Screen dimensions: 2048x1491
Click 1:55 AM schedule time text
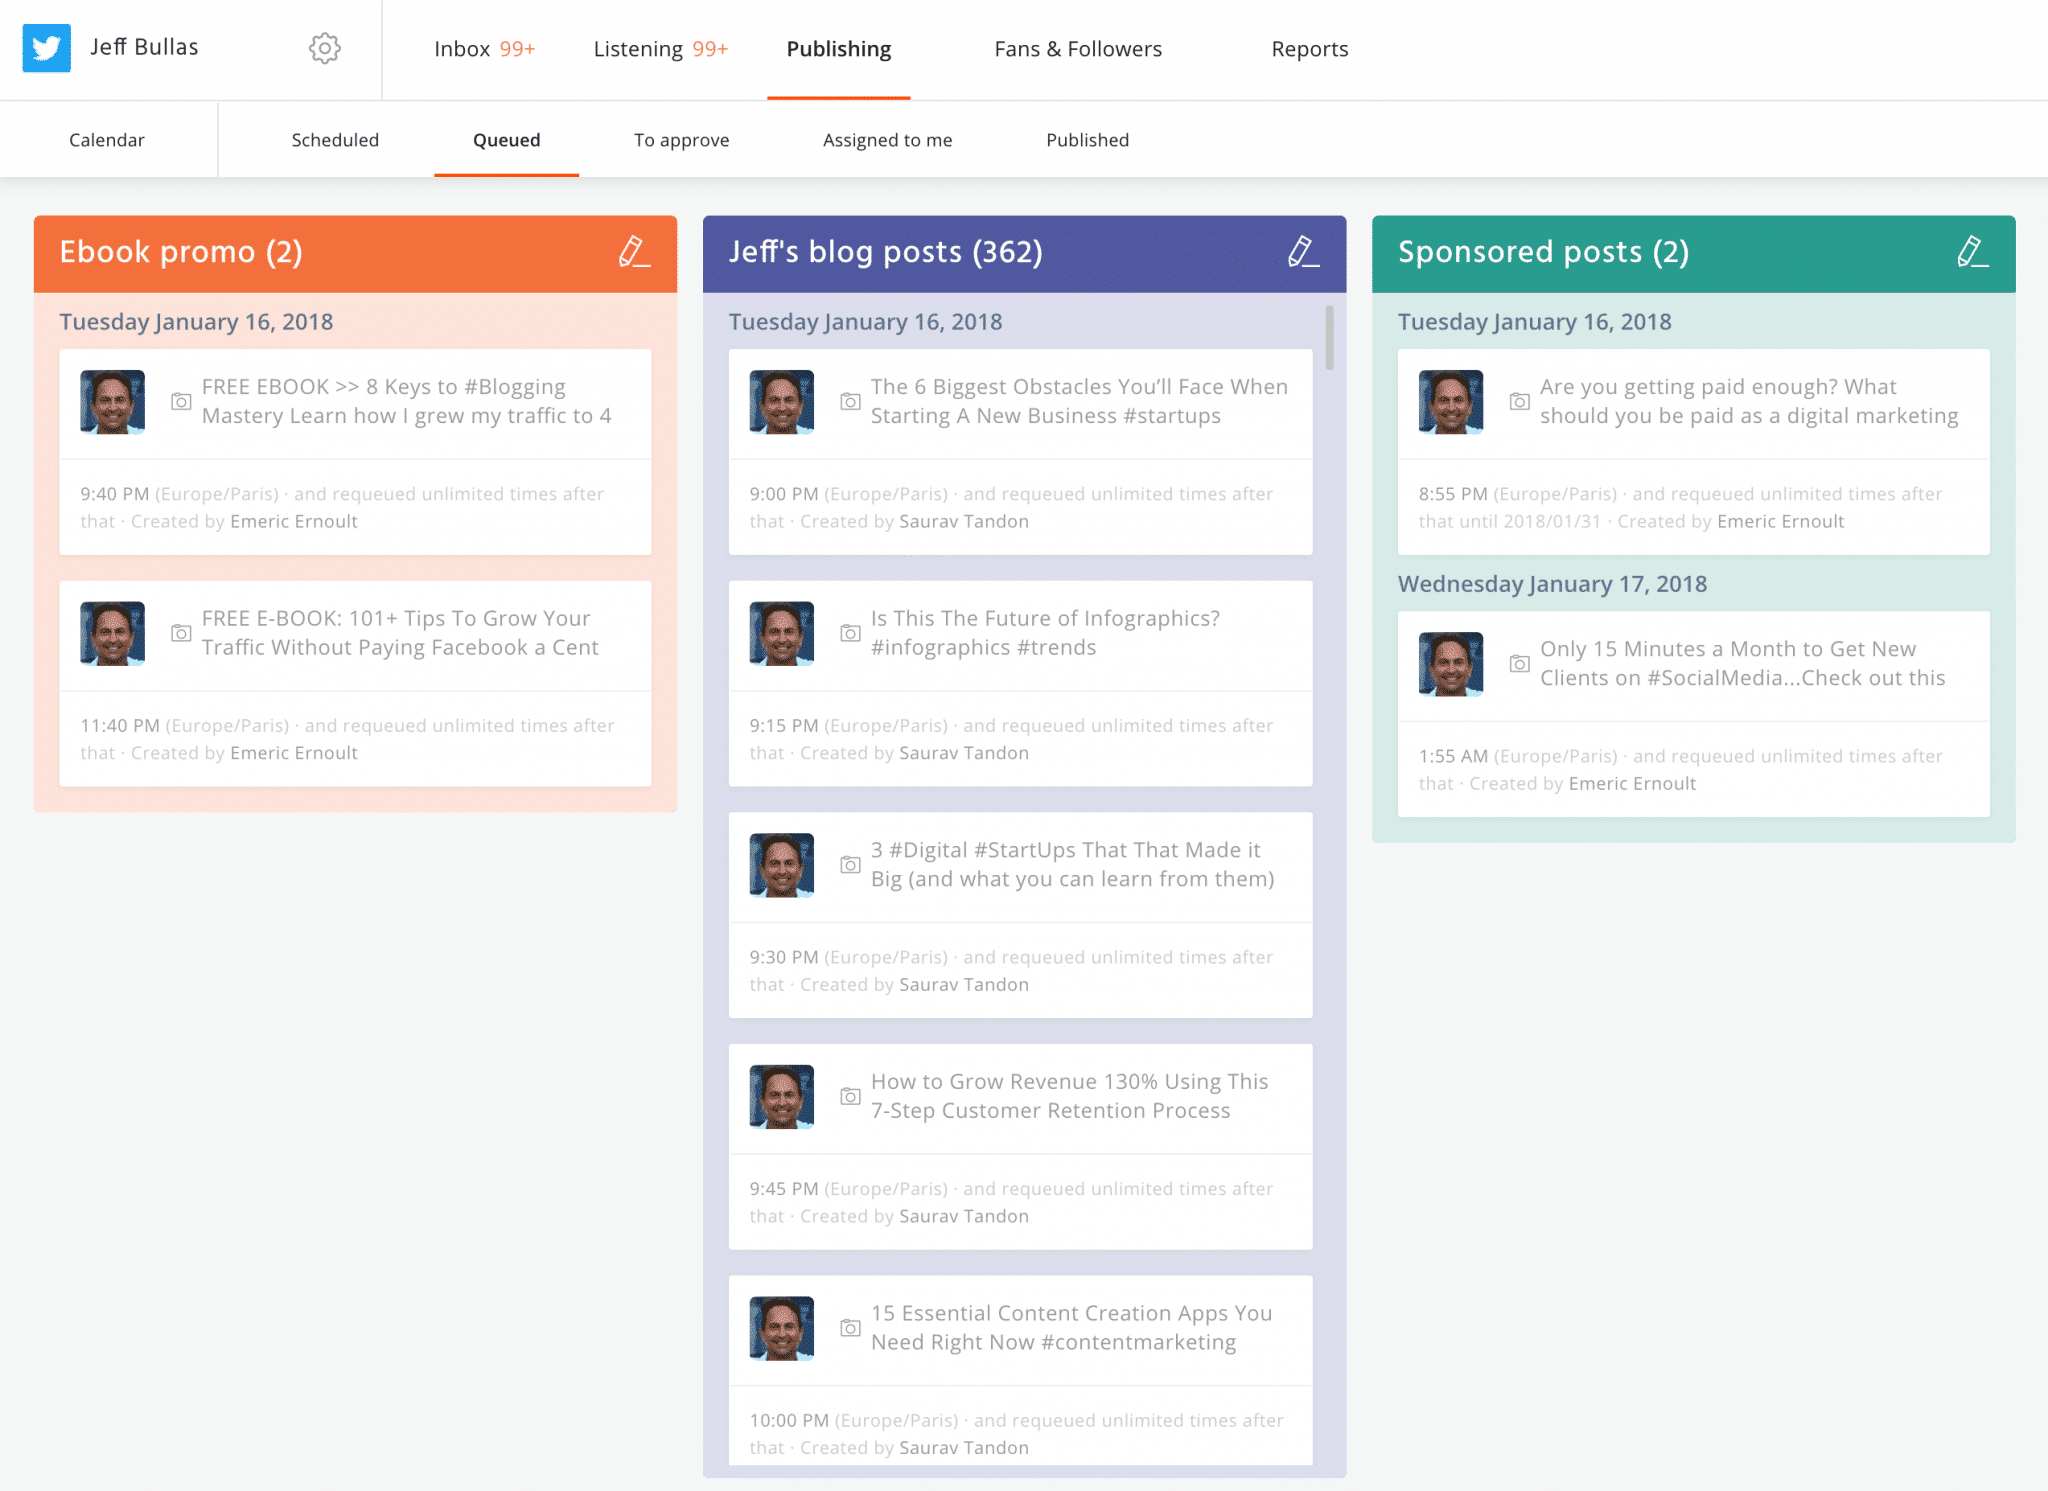click(1453, 756)
